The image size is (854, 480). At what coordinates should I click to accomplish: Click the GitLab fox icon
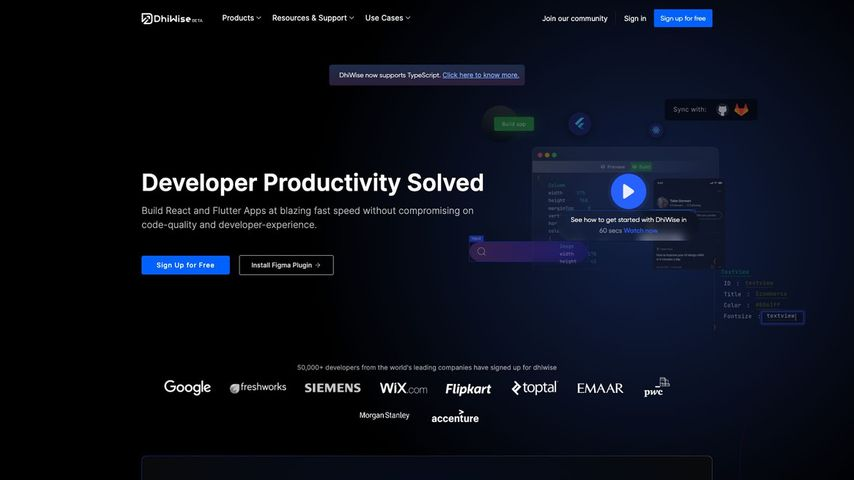pos(741,110)
